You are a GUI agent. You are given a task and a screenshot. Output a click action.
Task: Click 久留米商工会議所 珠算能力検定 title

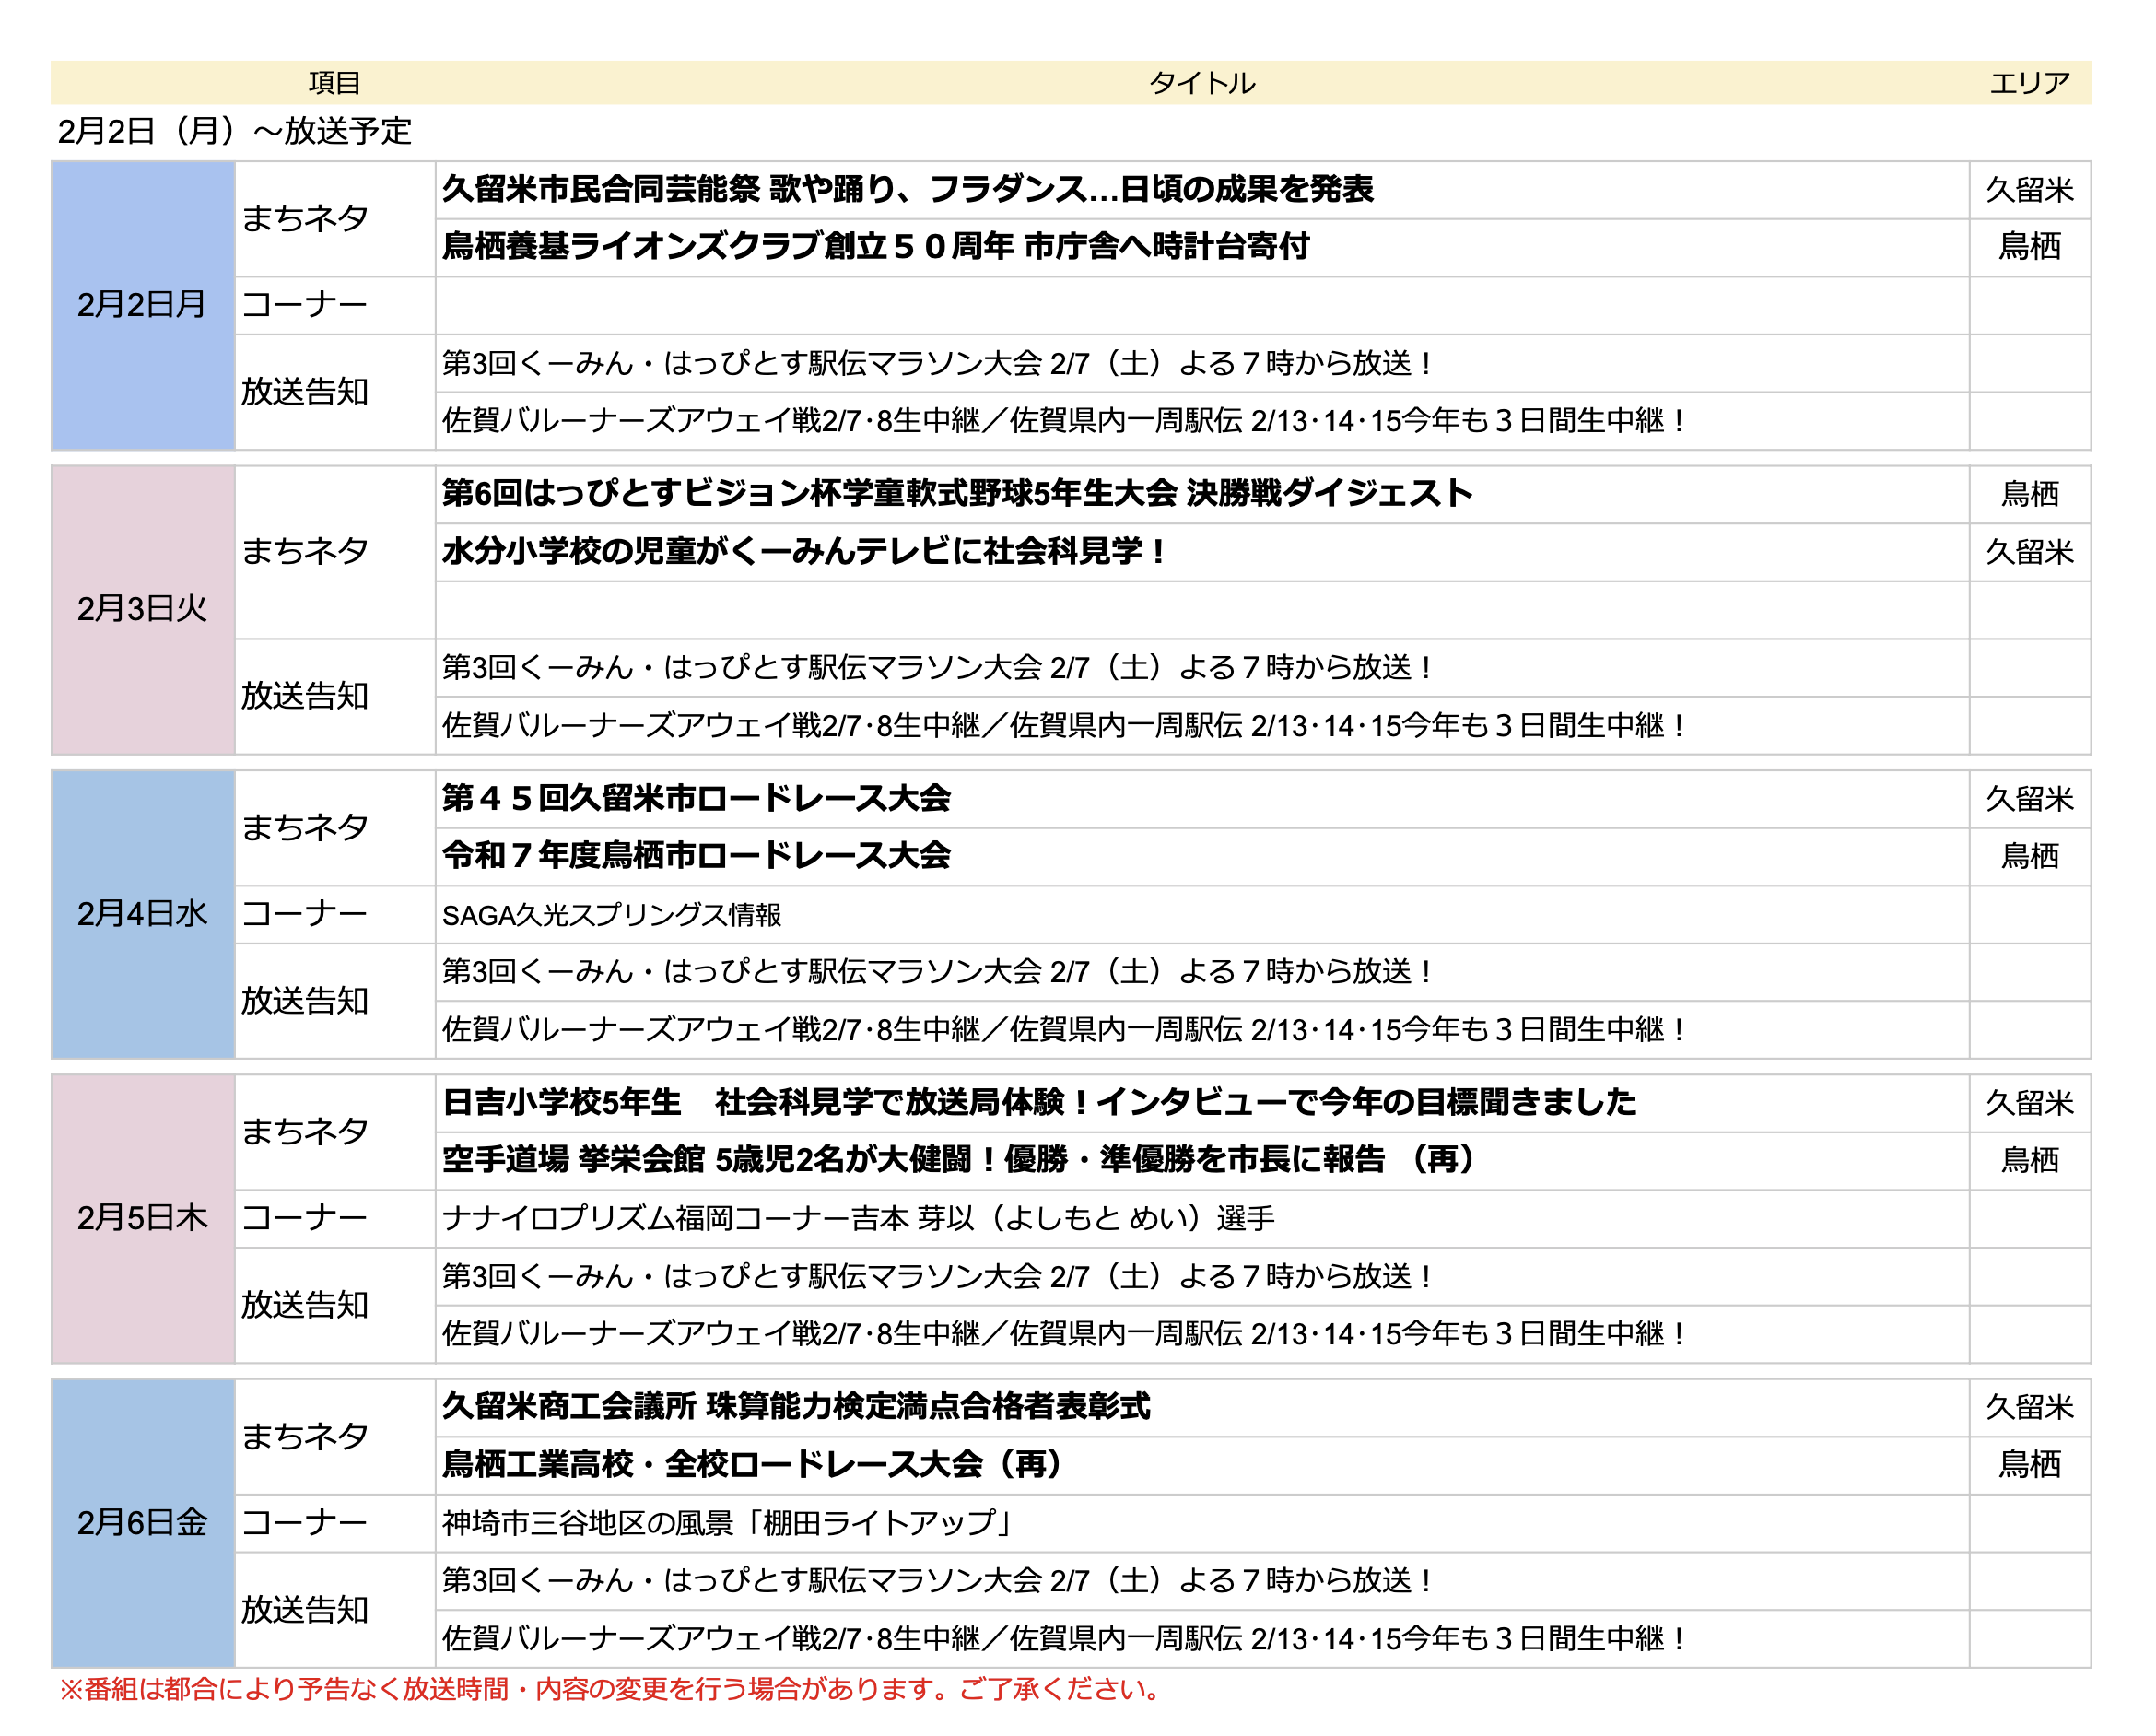coord(796,1407)
